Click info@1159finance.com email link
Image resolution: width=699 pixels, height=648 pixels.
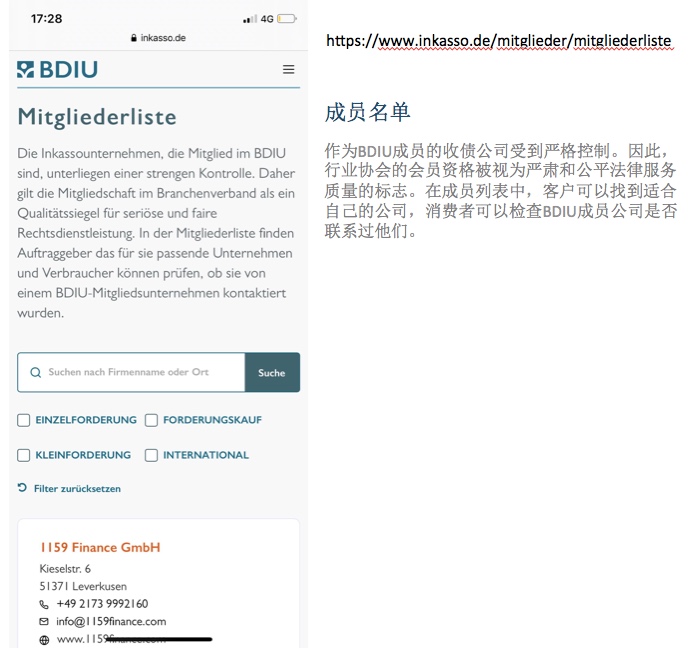pos(111,621)
